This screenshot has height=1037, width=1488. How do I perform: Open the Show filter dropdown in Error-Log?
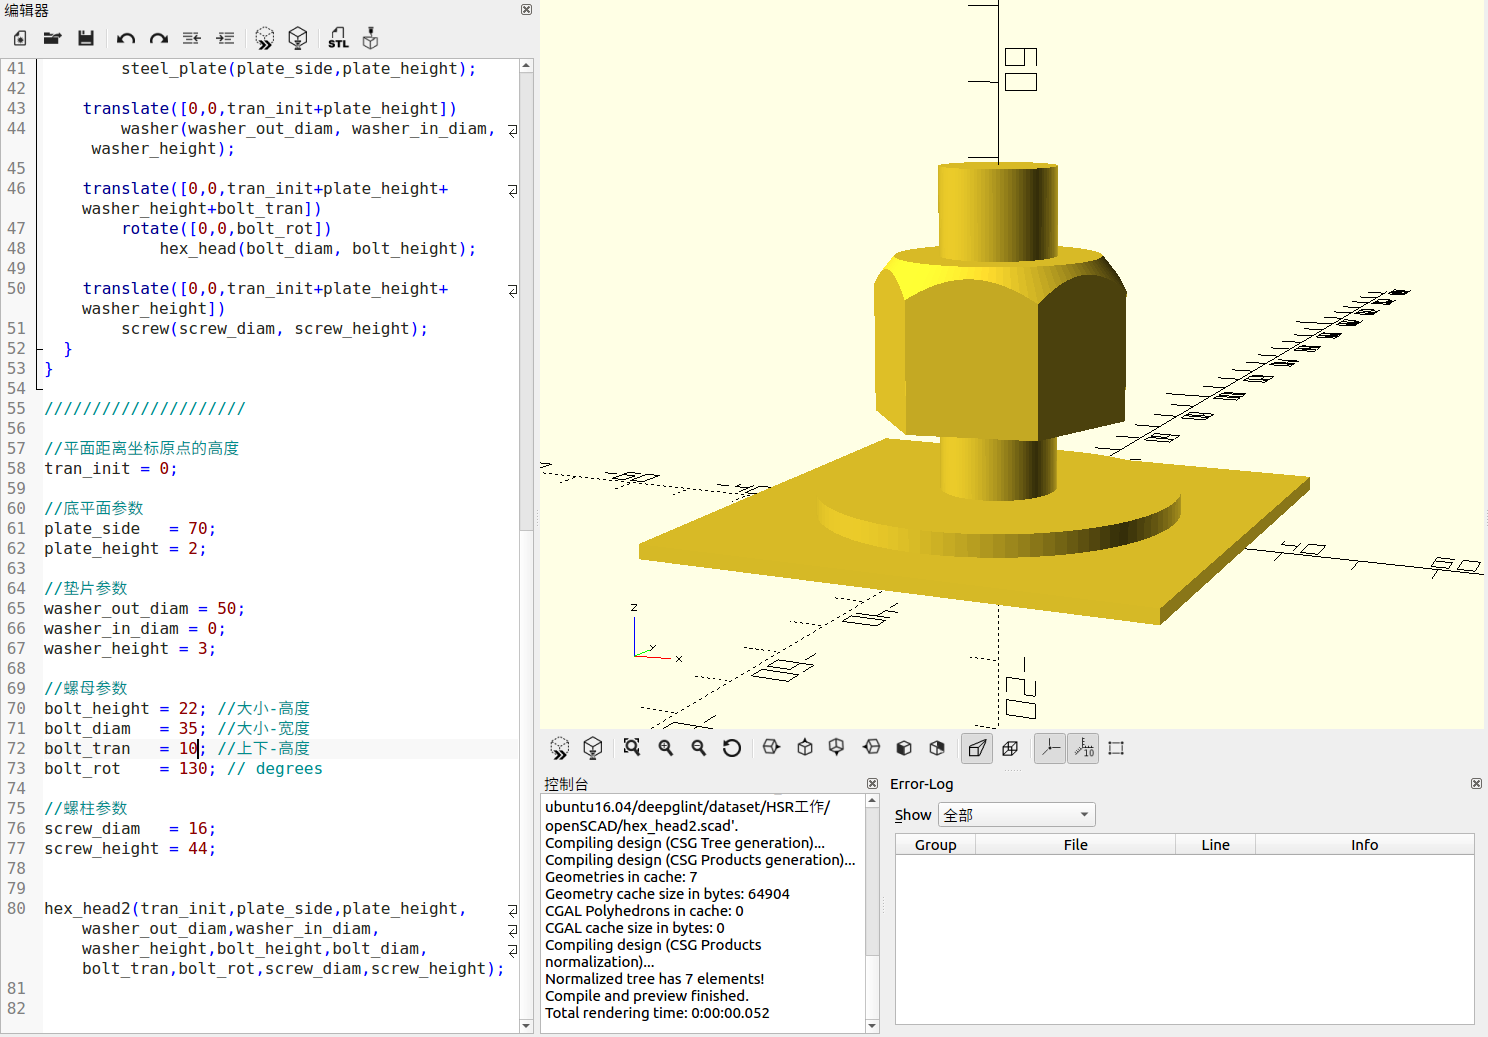(x=1016, y=814)
